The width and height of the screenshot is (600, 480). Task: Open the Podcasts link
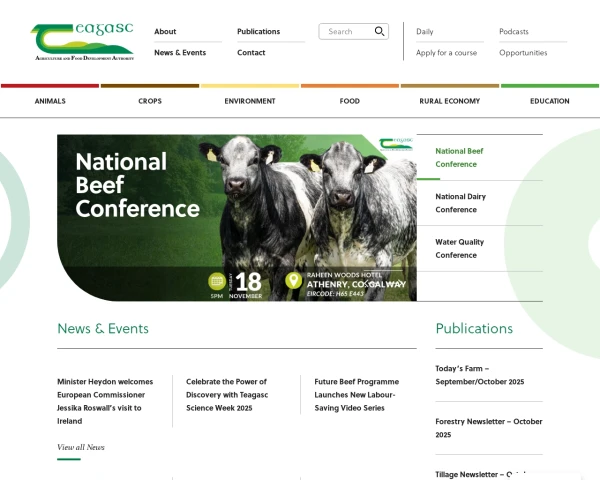point(514,31)
